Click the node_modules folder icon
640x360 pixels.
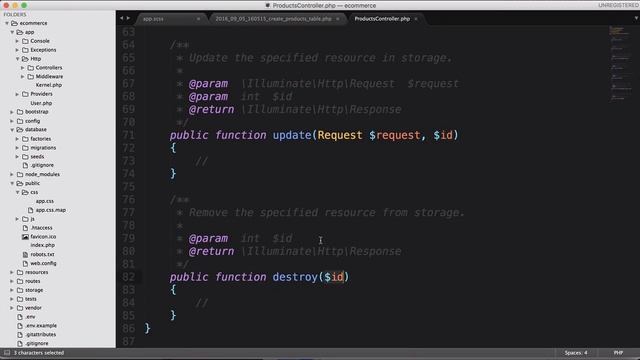click(20, 174)
